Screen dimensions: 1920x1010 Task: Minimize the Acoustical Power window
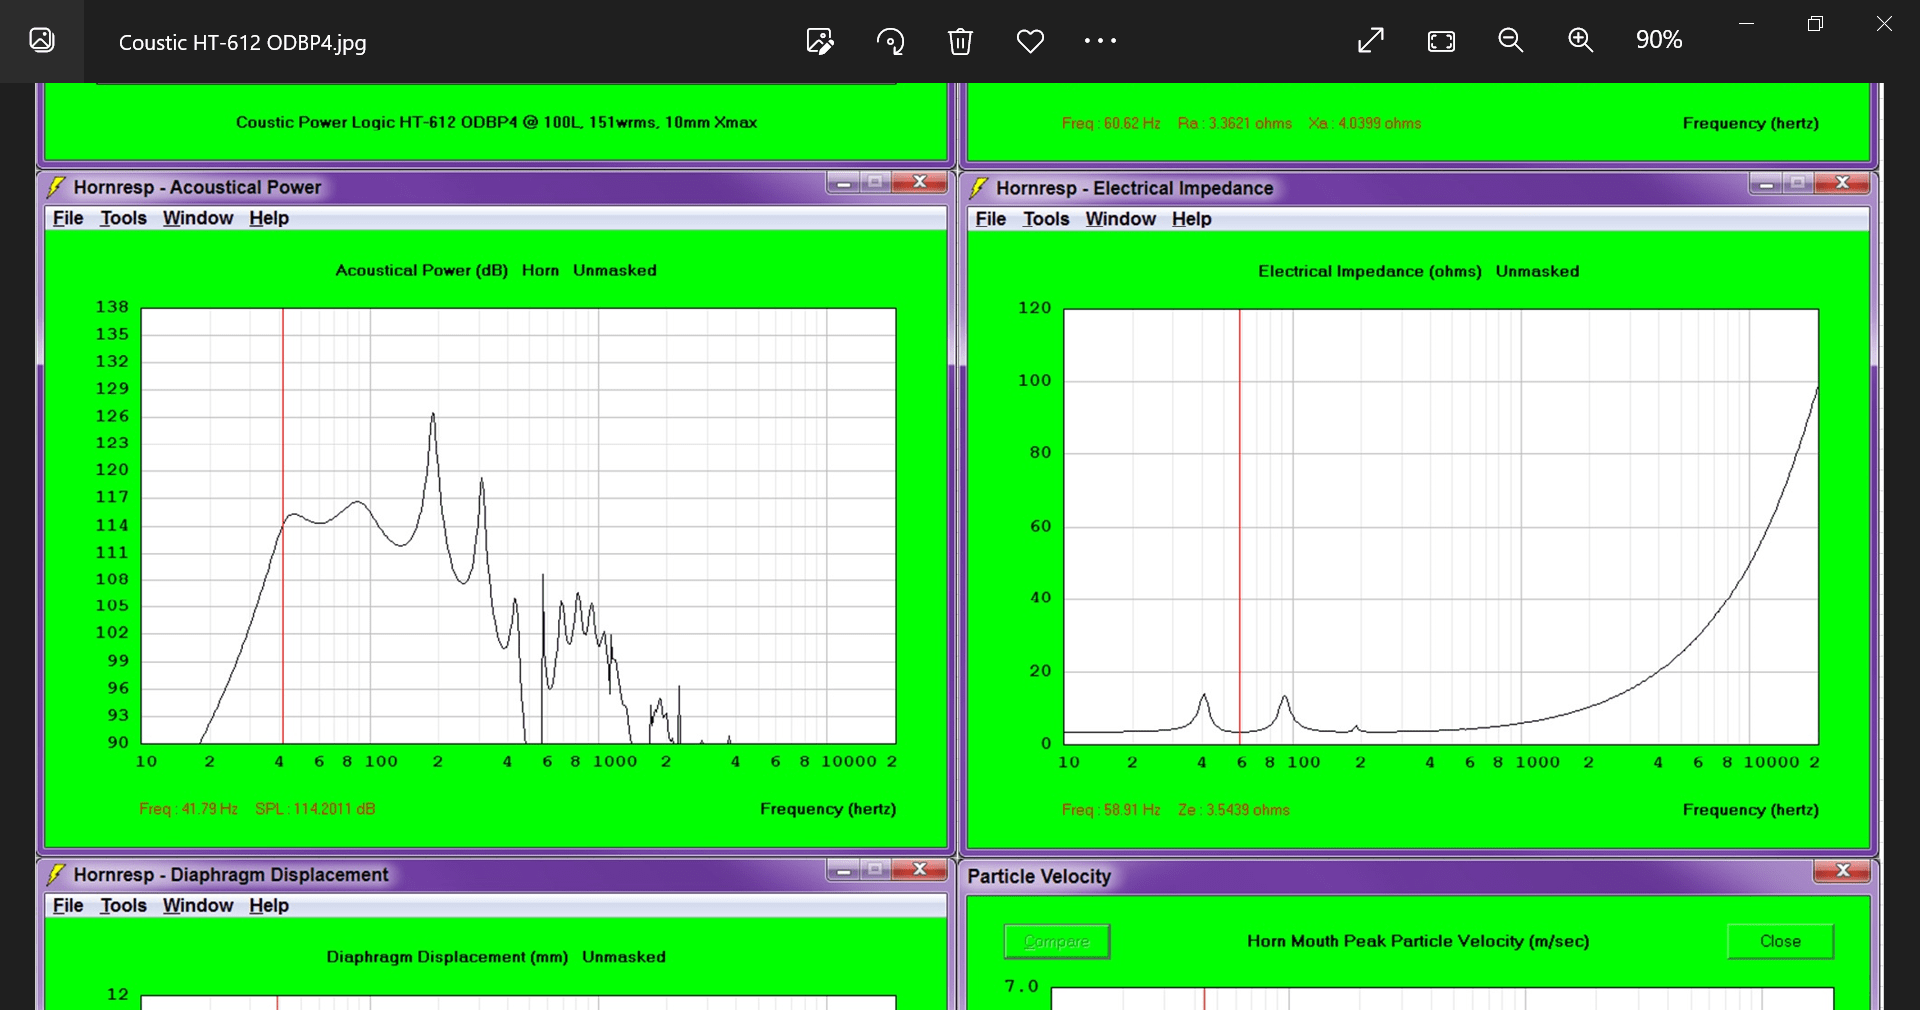[843, 182]
